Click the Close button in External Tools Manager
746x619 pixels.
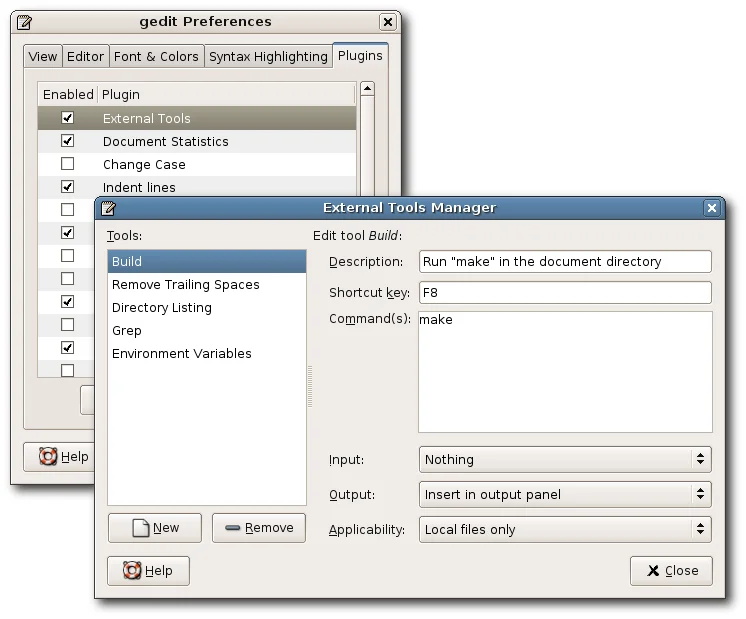pos(671,570)
